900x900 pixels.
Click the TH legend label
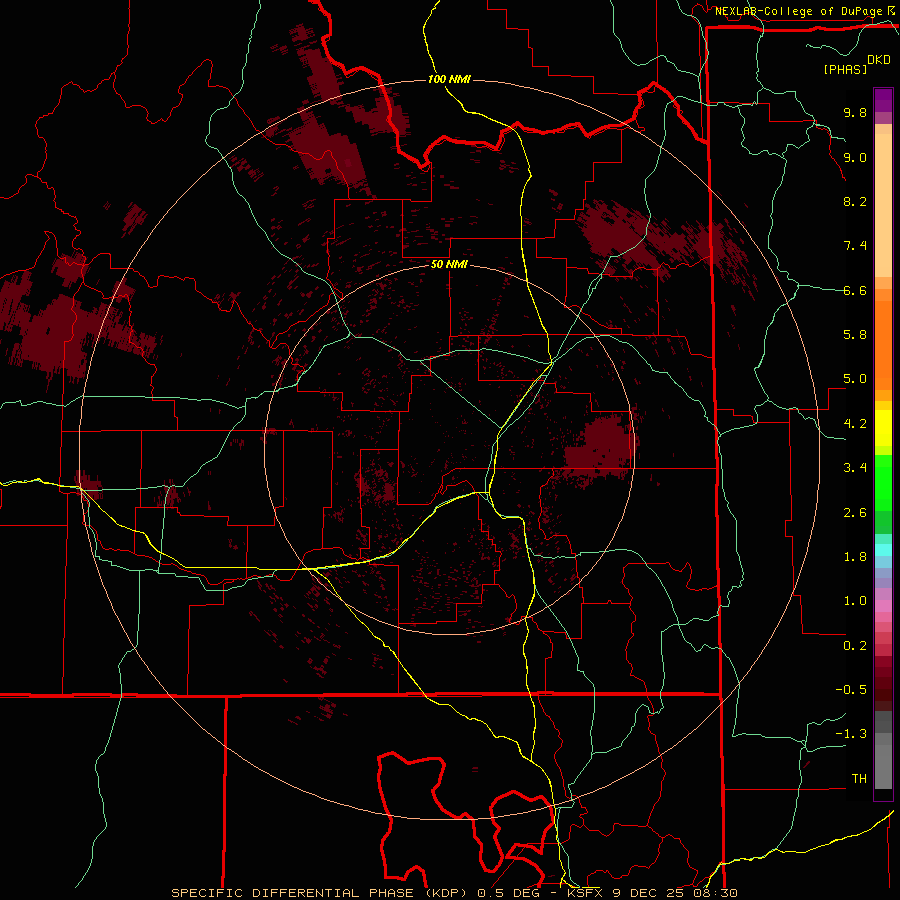click(x=859, y=779)
